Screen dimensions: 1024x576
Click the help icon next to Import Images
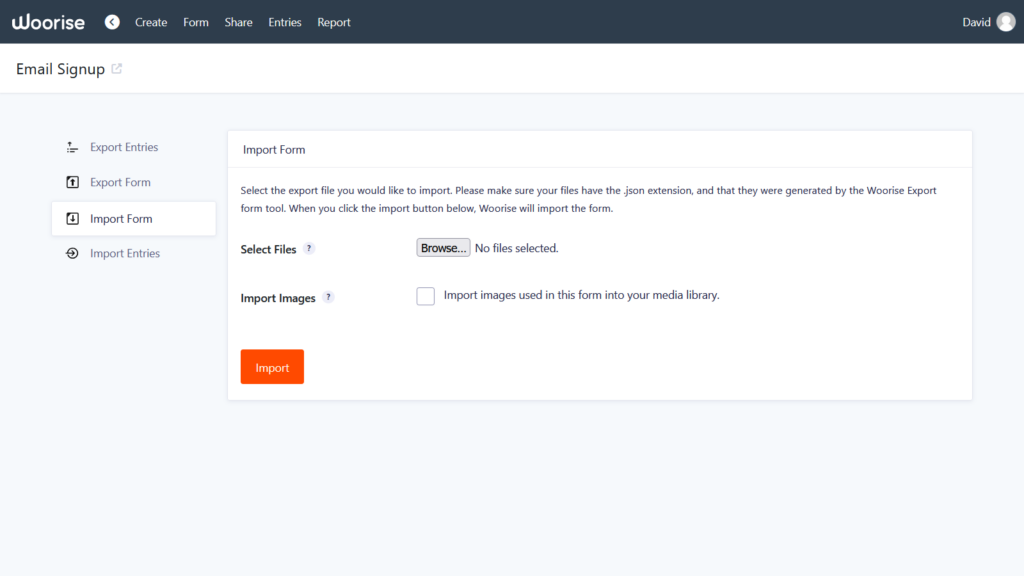pos(330,297)
